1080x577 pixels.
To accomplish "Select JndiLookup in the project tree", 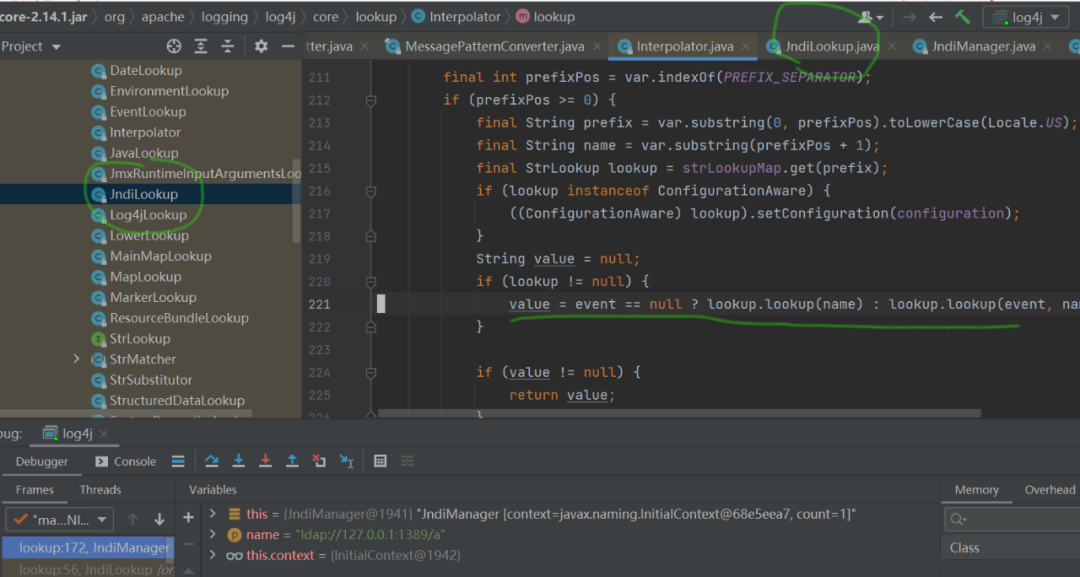I will click(143, 194).
